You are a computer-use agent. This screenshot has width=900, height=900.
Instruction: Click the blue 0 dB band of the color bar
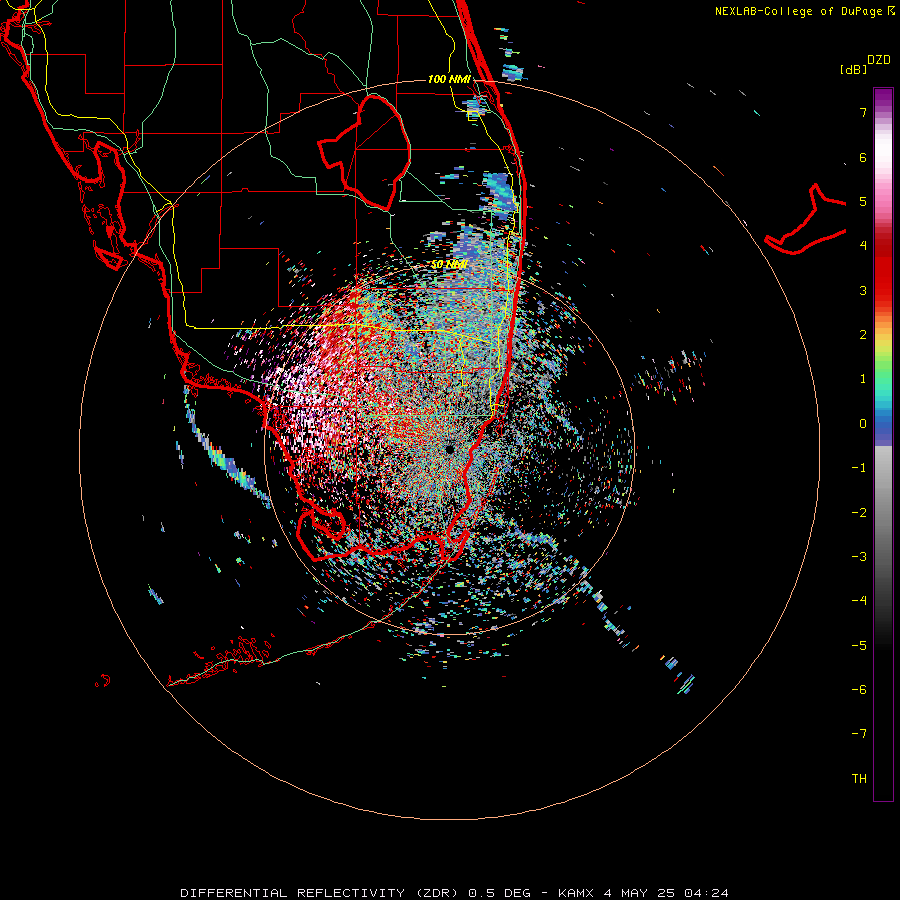[x=883, y=424]
